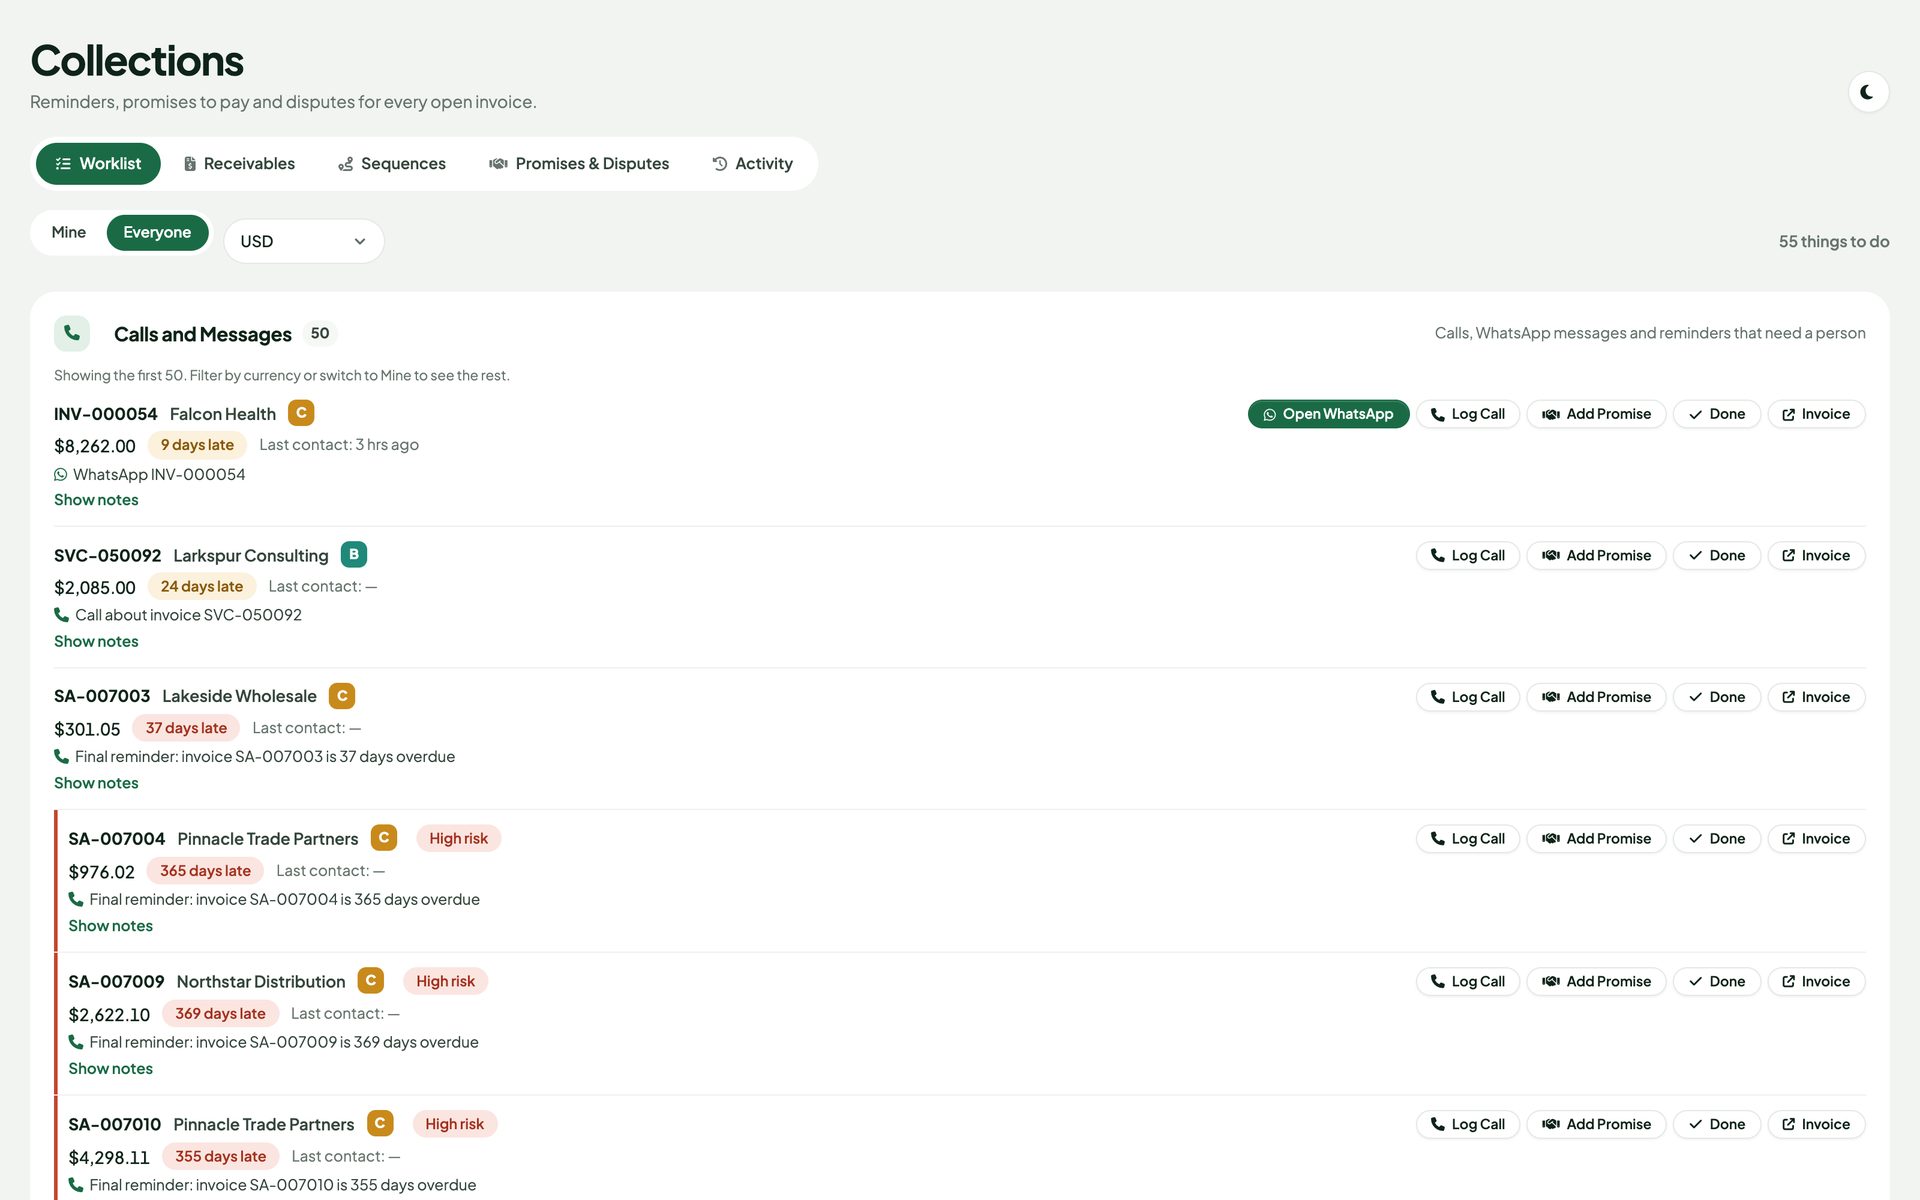1920x1200 pixels.
Task: Open the Activity tab
Action: coord(752,164)
